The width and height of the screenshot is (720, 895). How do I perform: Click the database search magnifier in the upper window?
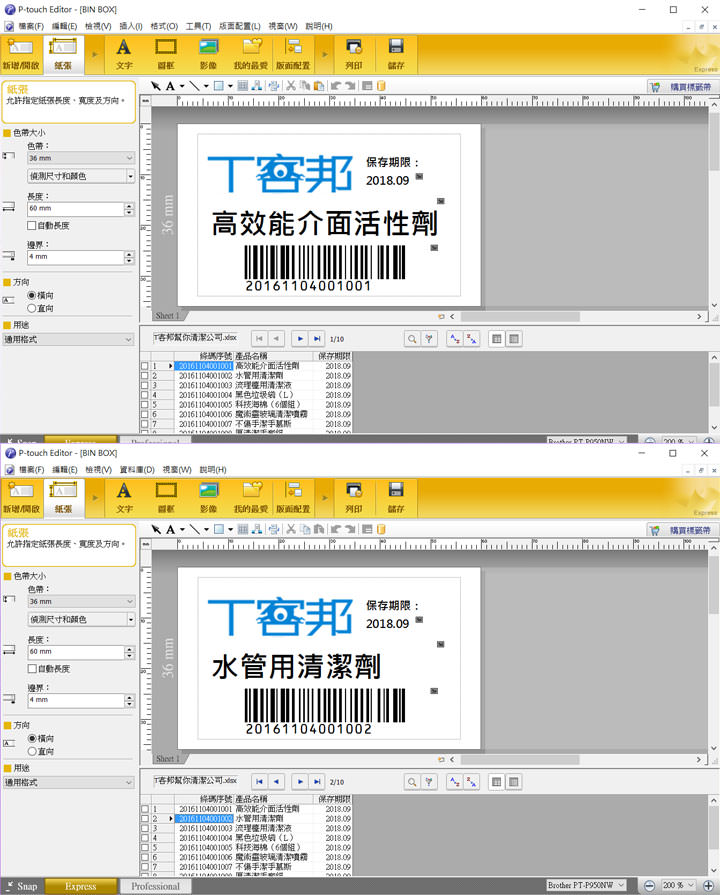(x=411, y=339)
